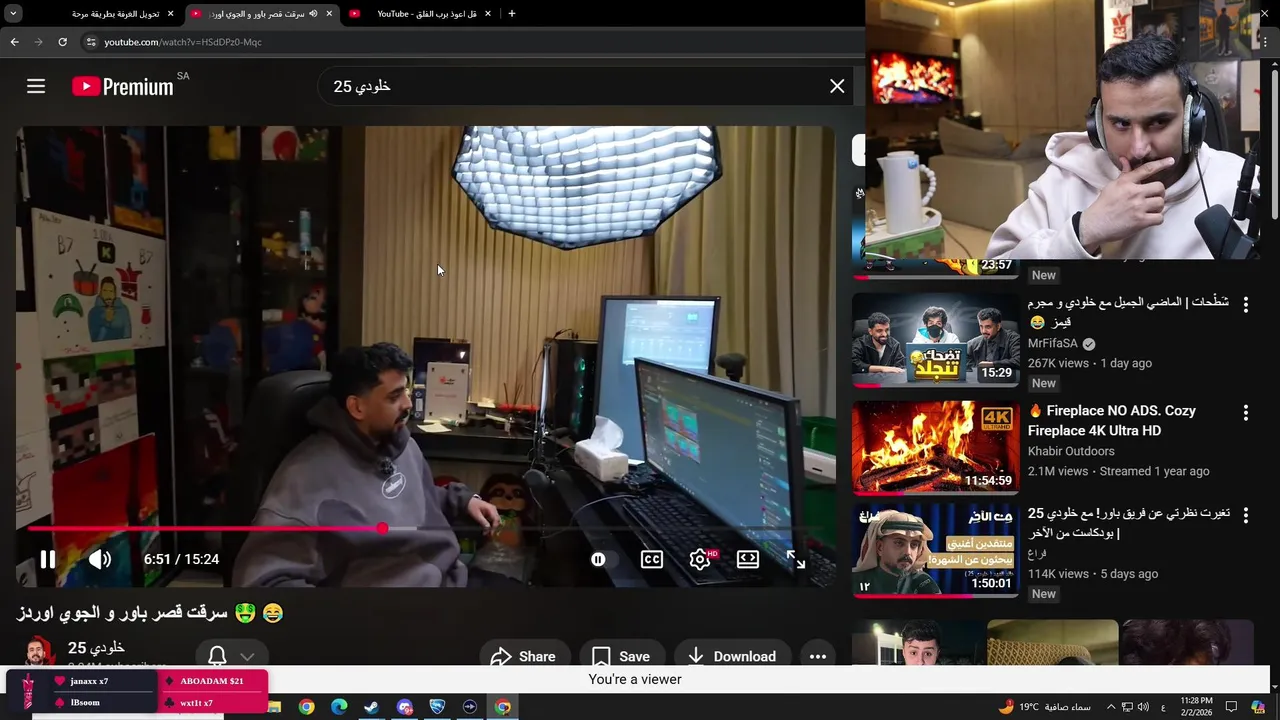Download the video with the Download button
Image resolution: width=1280 pixels, height=720 pixels.
click(x=732, y=656)
